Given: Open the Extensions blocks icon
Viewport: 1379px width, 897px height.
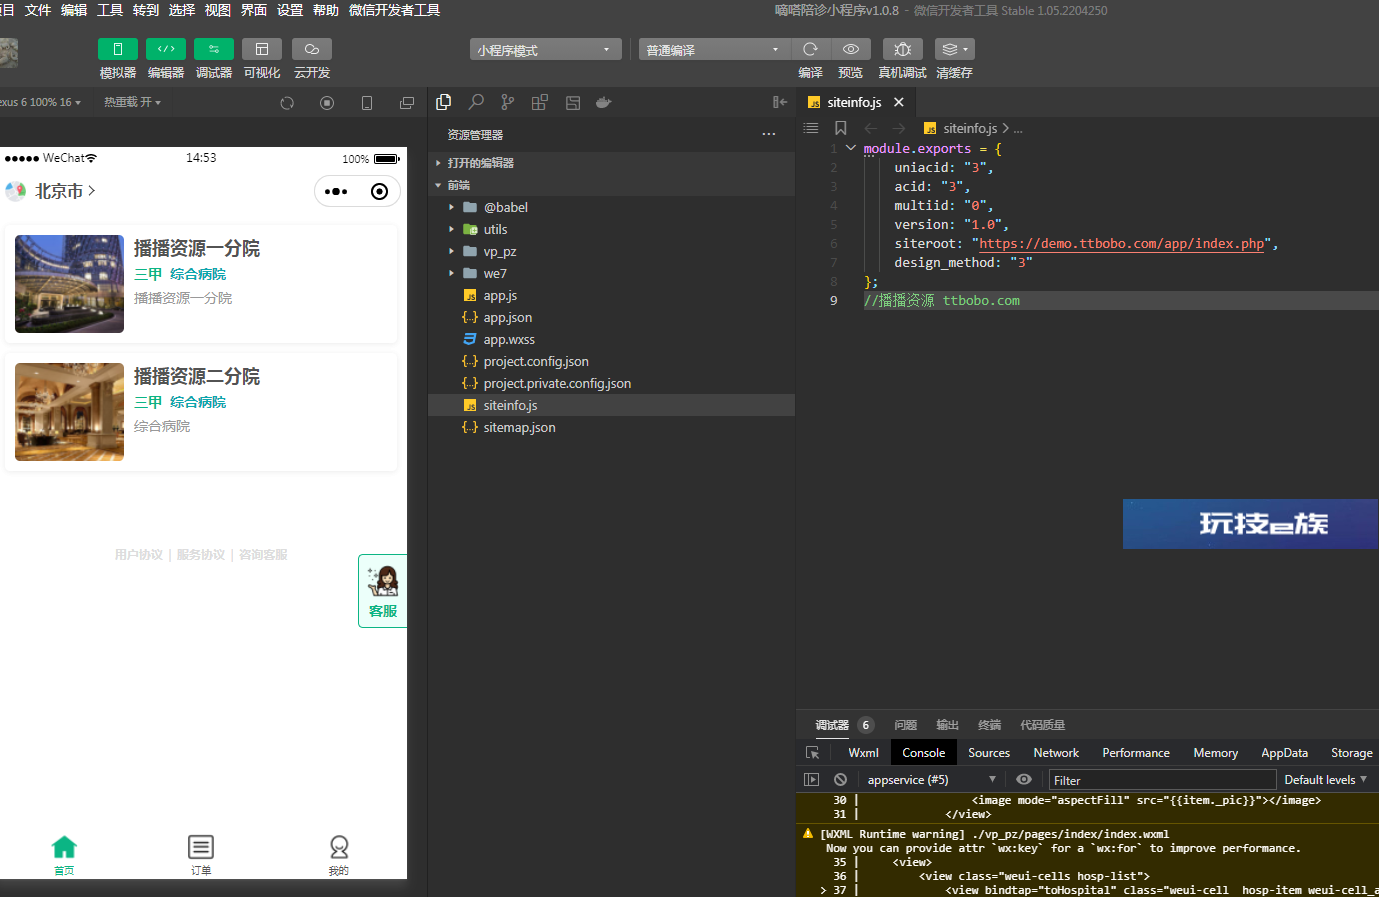Looking at the screenshot, I should pos(540,102).
